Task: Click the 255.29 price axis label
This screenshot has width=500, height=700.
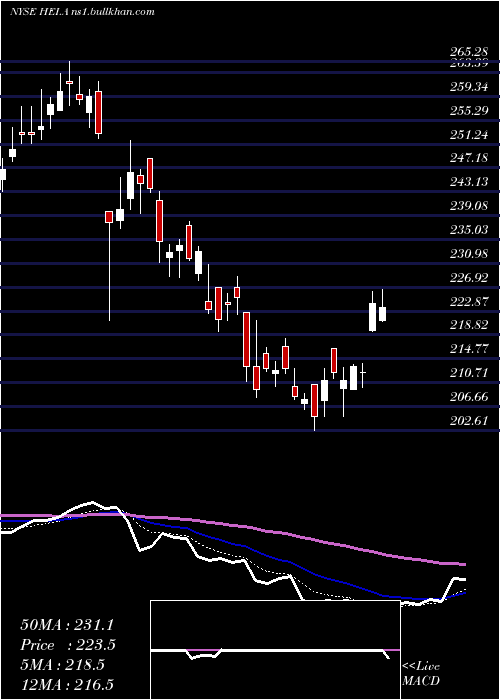Action: point(469,110)
